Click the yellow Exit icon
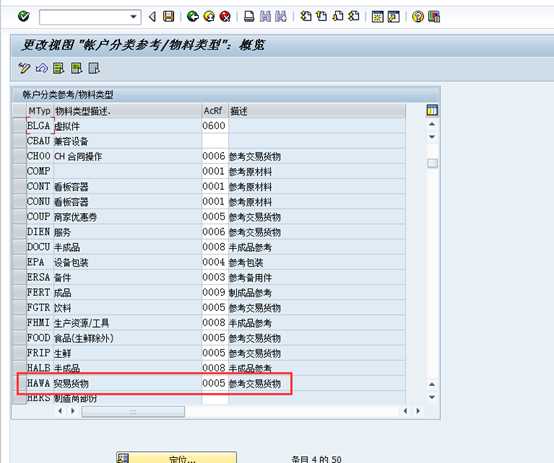Image resolution: width=554 pixels, height=463 pixels. (x=209, y=16)
